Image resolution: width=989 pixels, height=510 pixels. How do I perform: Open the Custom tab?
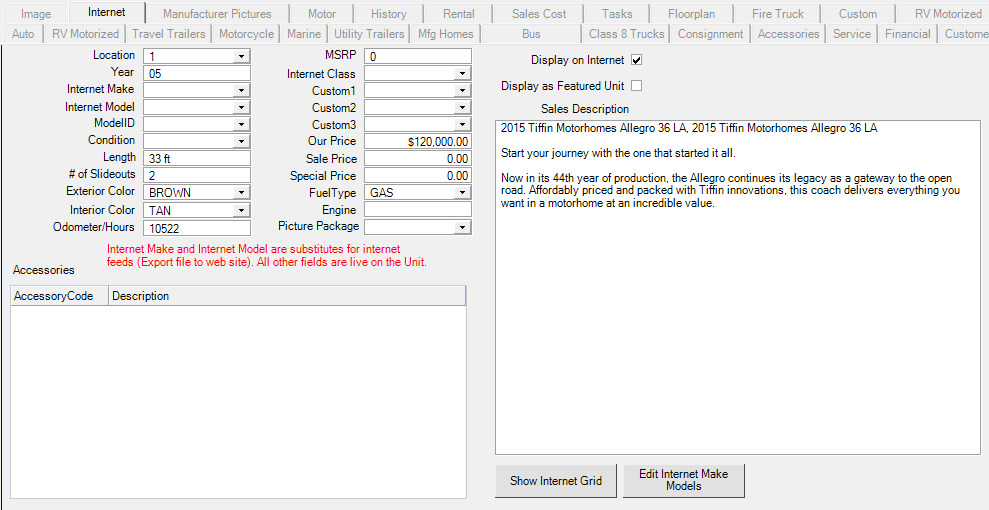click(858, 14)
